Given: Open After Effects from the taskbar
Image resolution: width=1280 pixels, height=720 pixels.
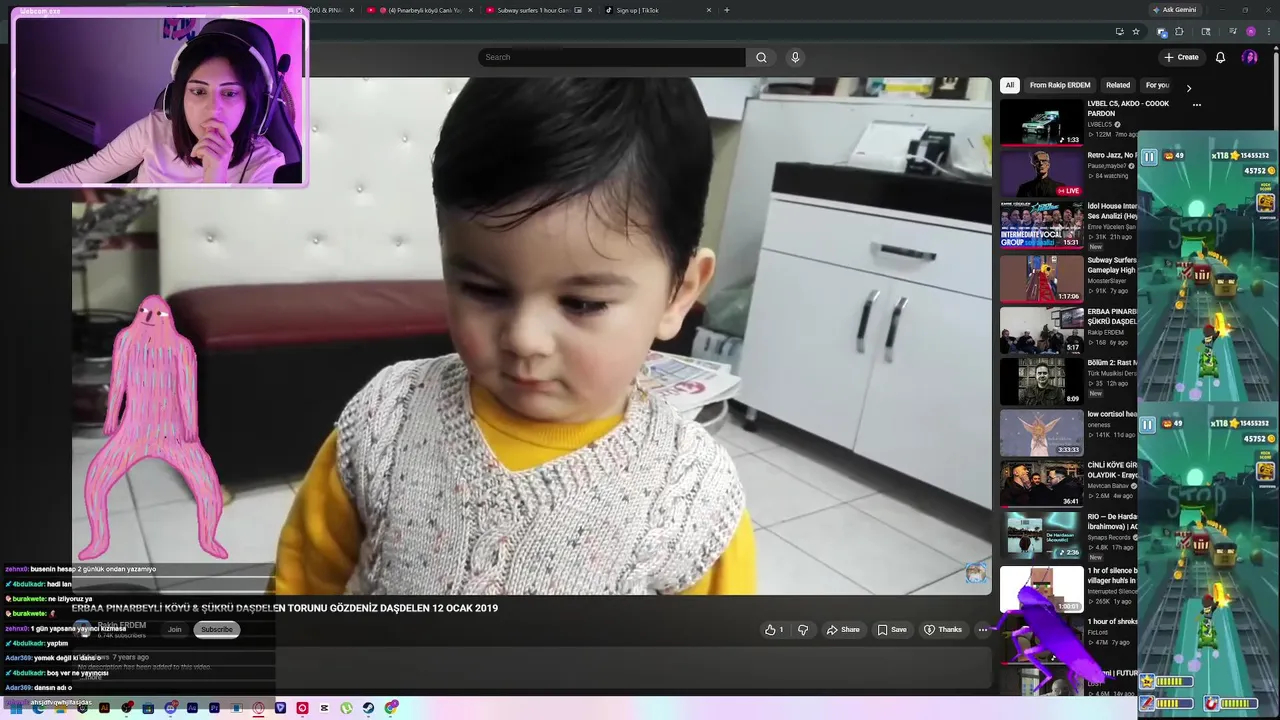Looking at the screenshot, I should pyautogui.click(x=192, y=708).
